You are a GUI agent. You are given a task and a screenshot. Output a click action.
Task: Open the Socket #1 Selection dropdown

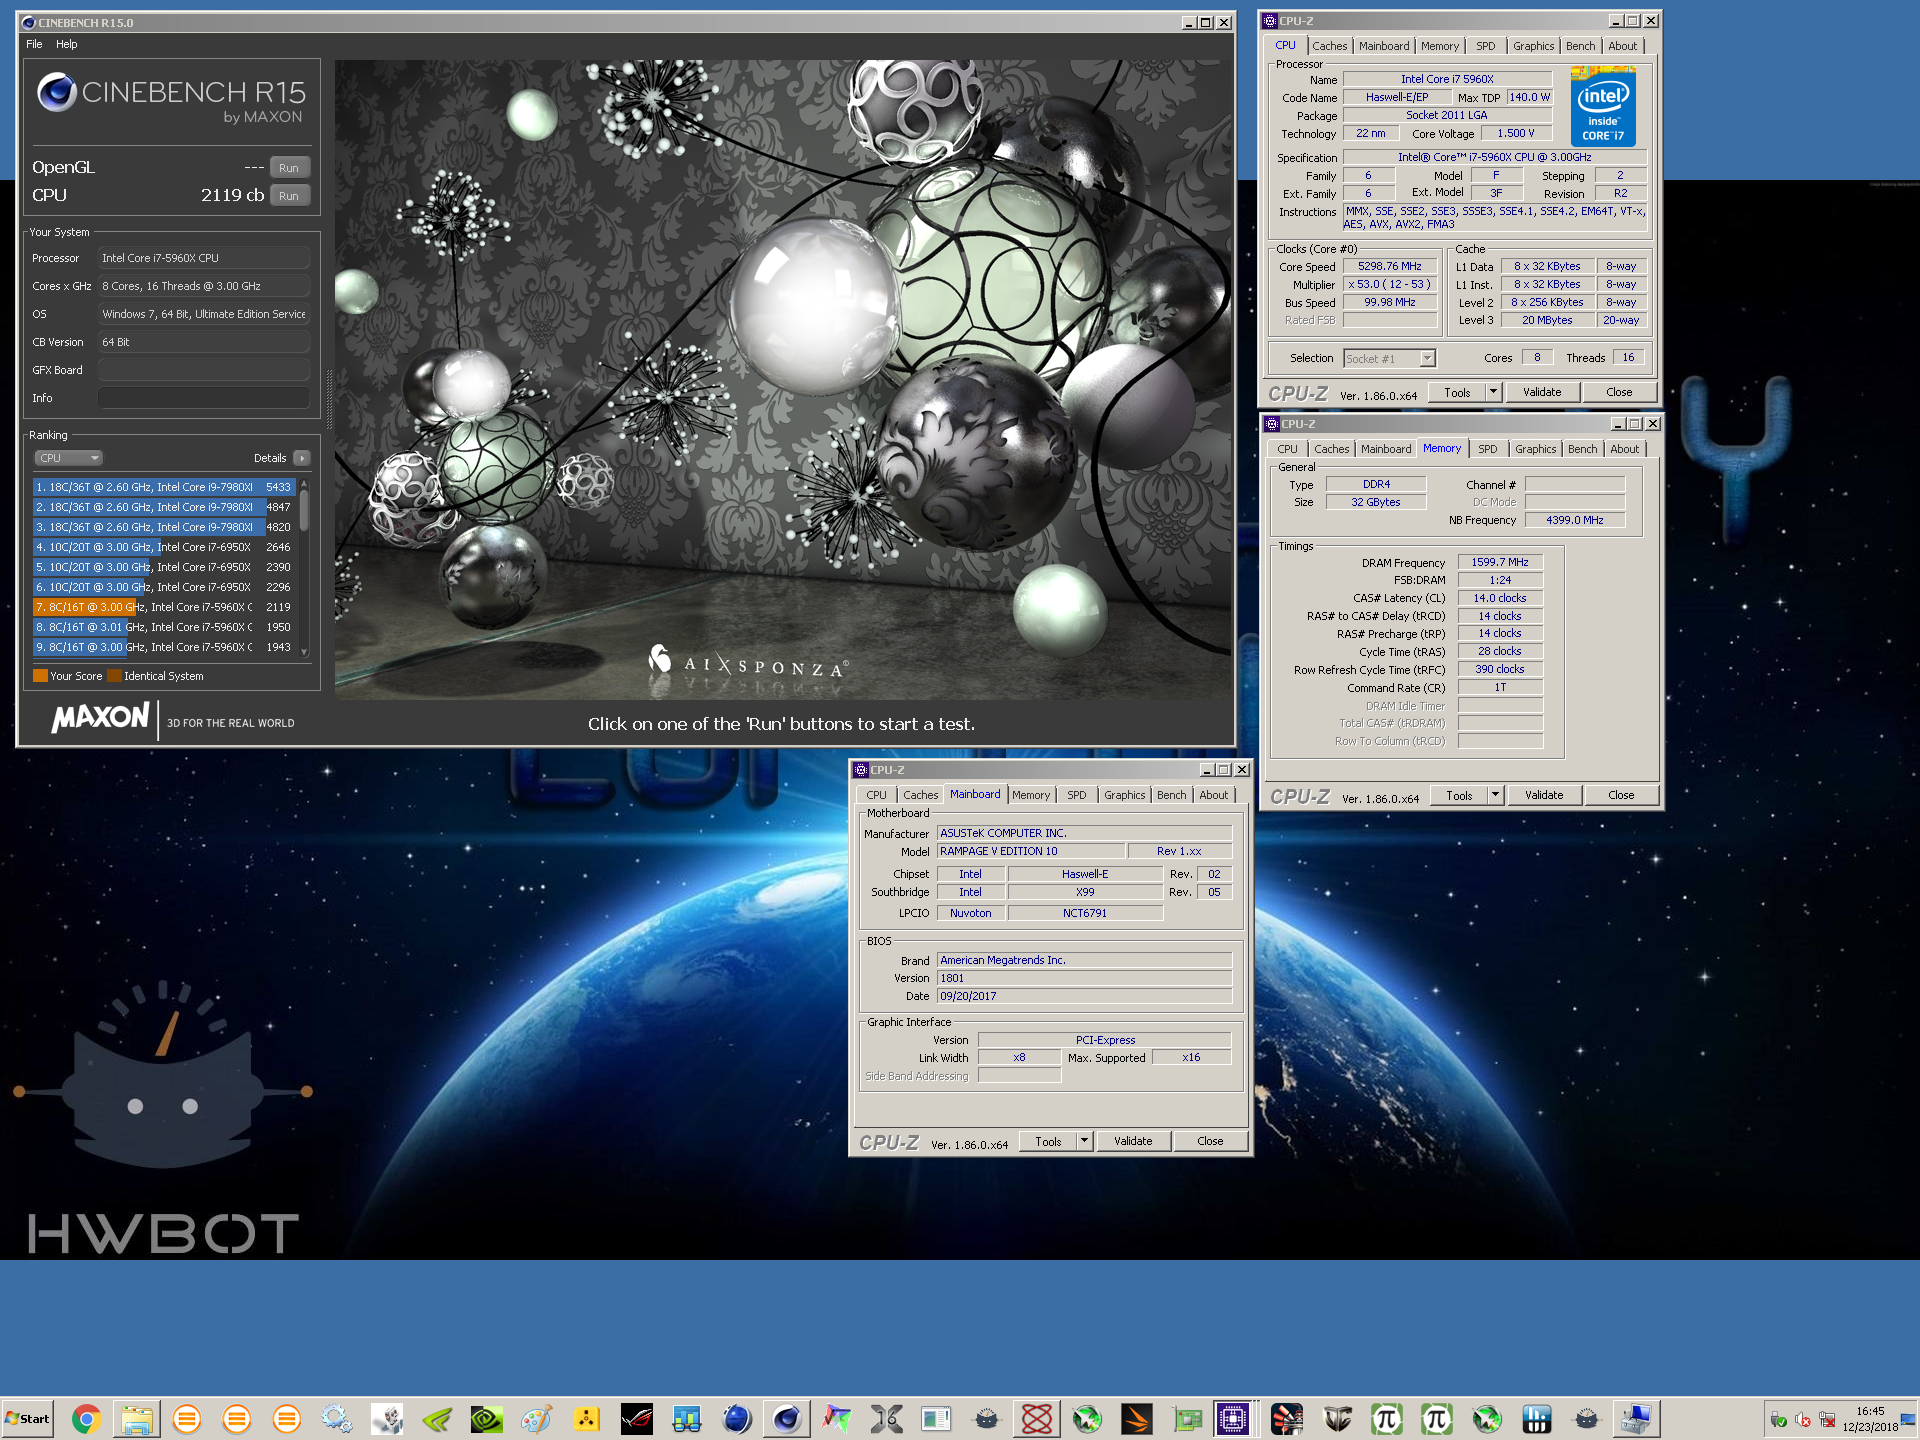[x=1390, y=358]
